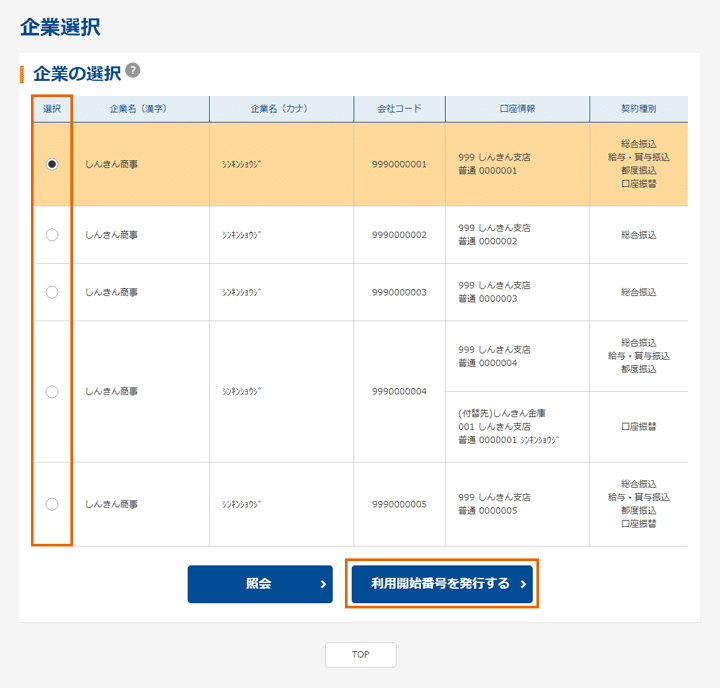This screenshot has height=688, width=720.
Task: Click the 選択 column header
Action: pos(52,109)
